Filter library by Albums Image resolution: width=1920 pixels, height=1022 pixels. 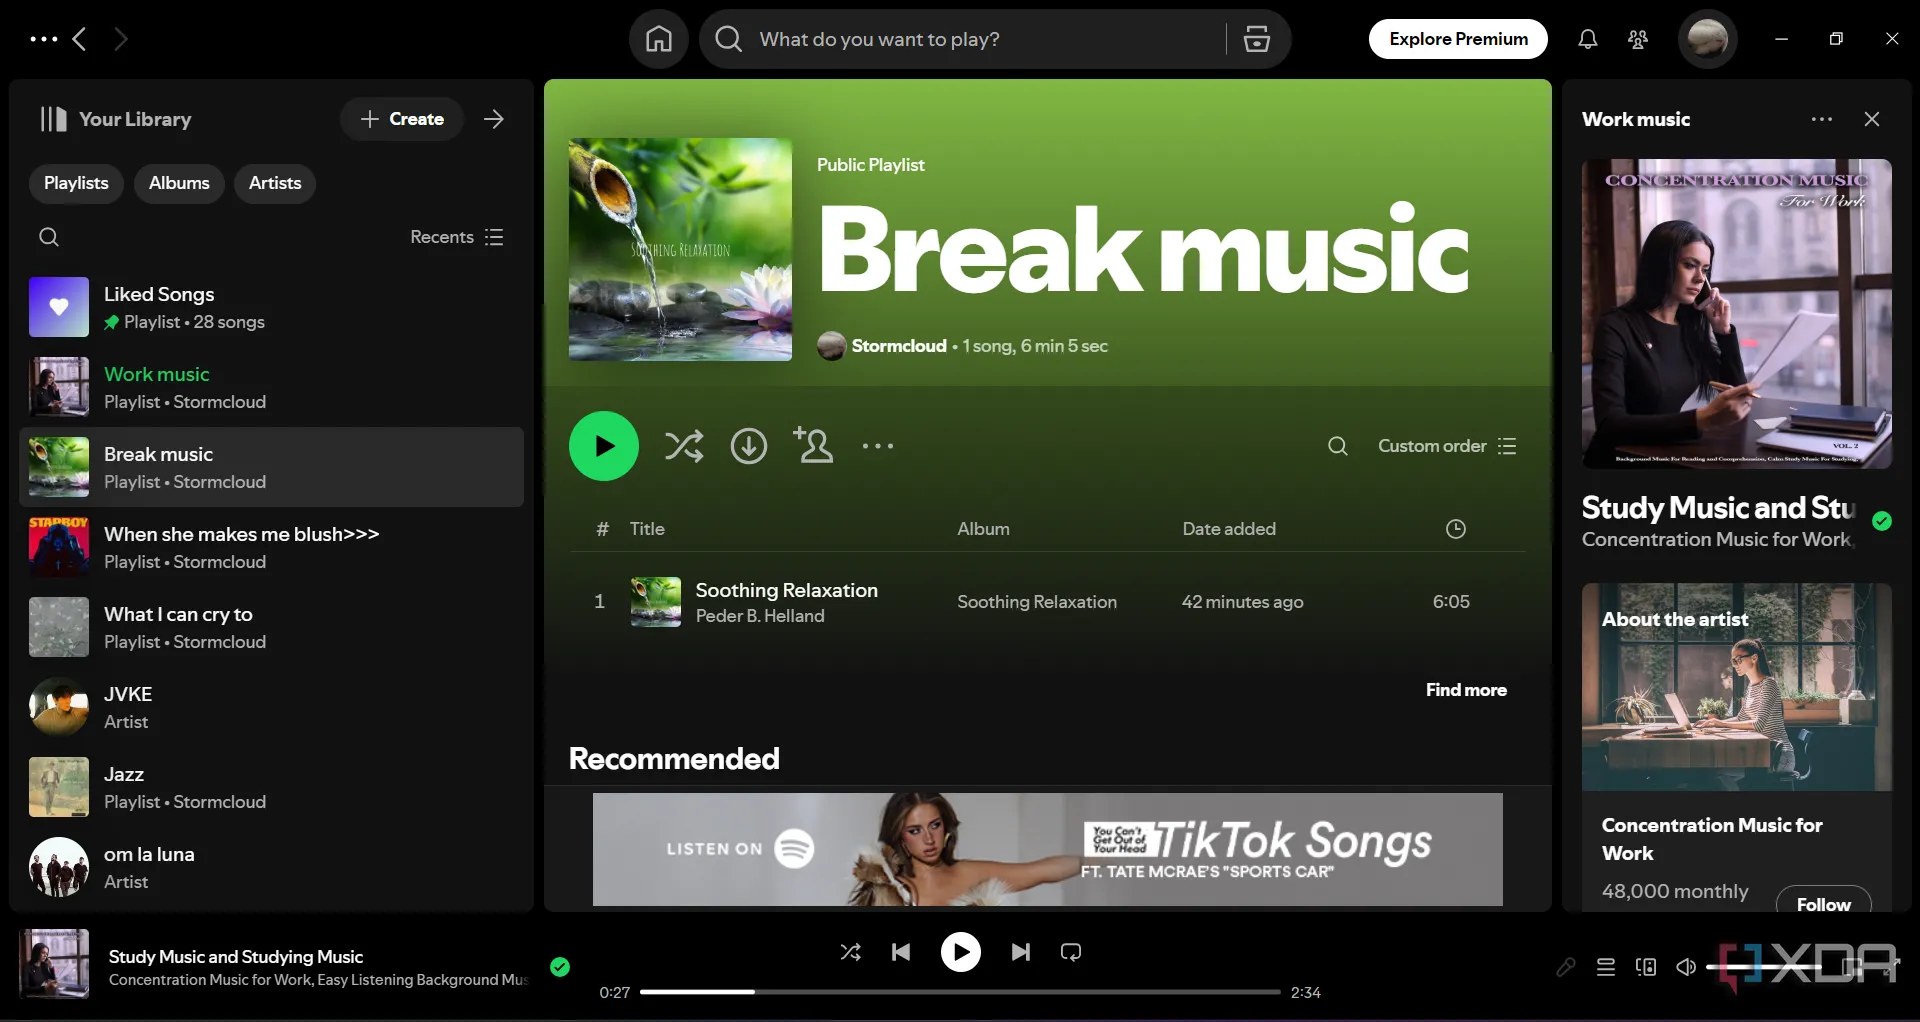click(x=179, y=183)
